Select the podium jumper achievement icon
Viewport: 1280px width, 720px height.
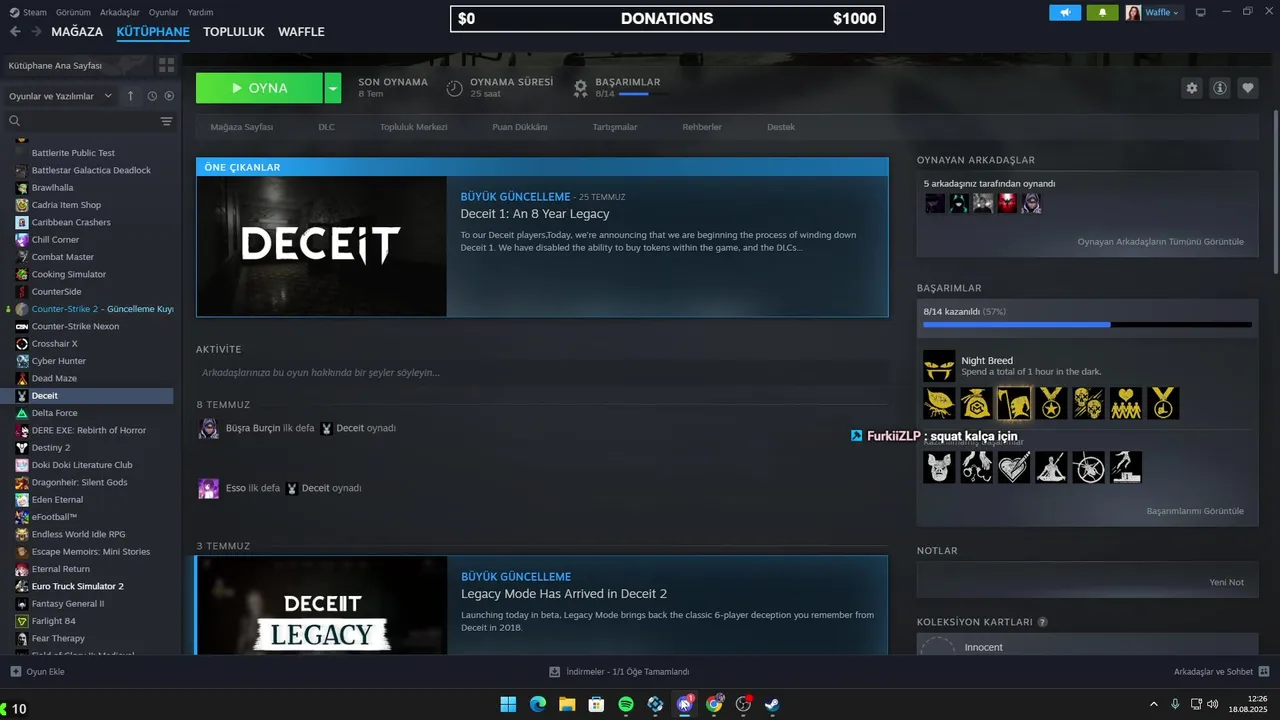tap(1126, 467)
